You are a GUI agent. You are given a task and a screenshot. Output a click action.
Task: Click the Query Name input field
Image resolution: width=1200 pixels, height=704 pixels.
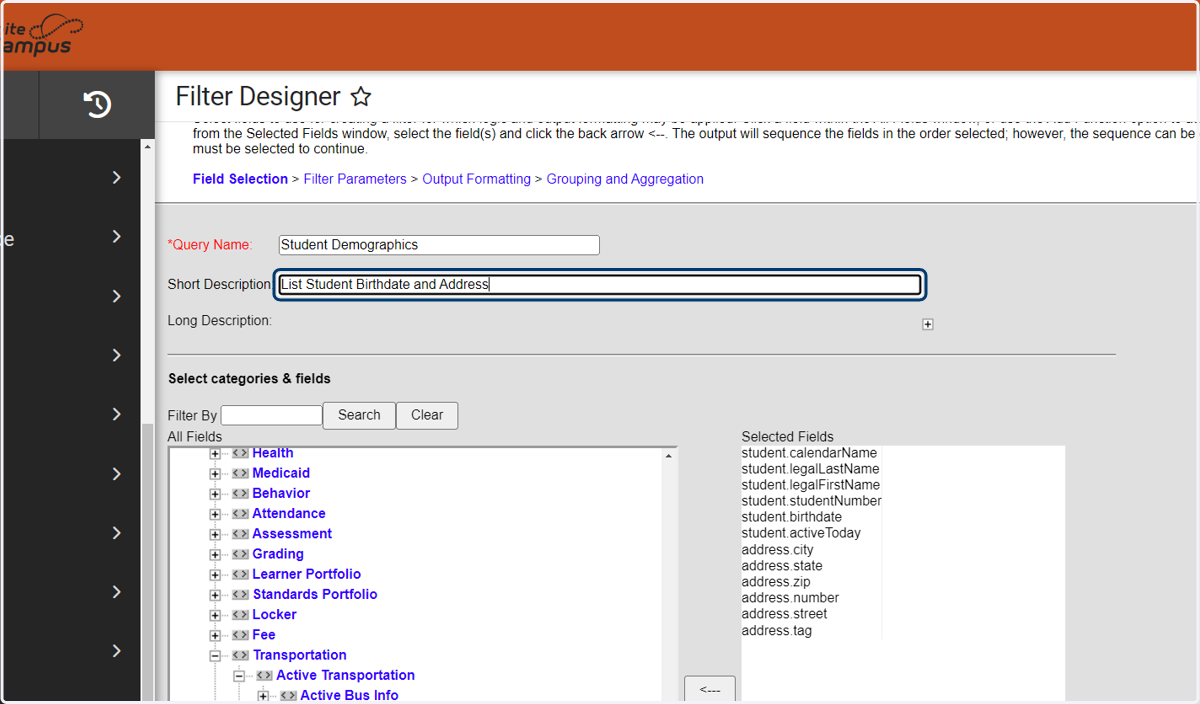point(439,245)
